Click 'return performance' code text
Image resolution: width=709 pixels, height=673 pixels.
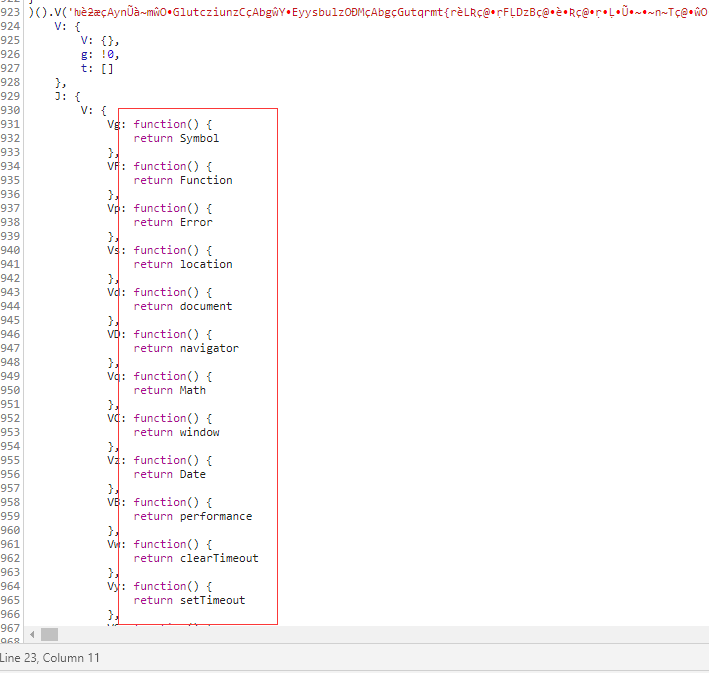(193, 517)
